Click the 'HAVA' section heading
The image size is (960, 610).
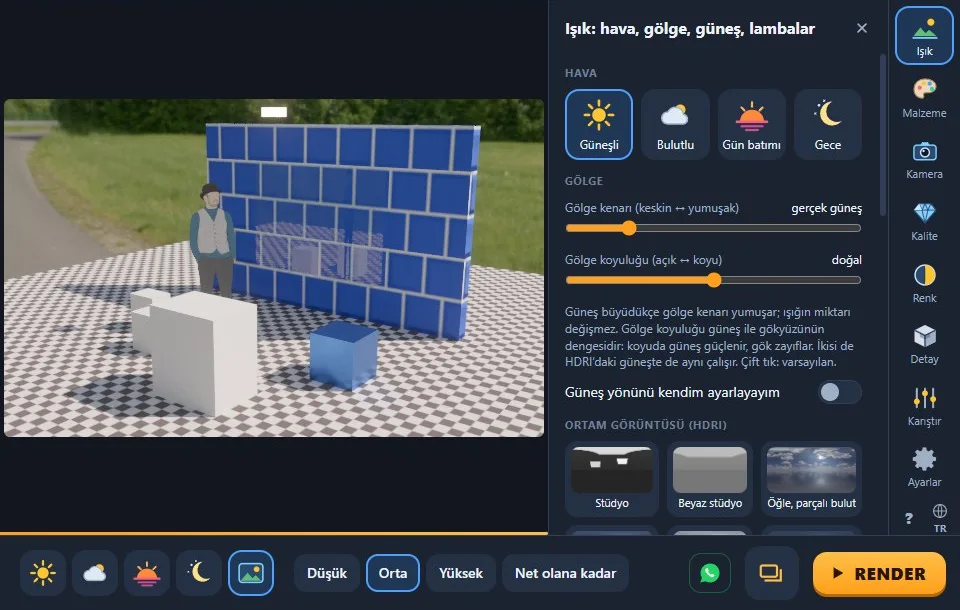point(580,73)
